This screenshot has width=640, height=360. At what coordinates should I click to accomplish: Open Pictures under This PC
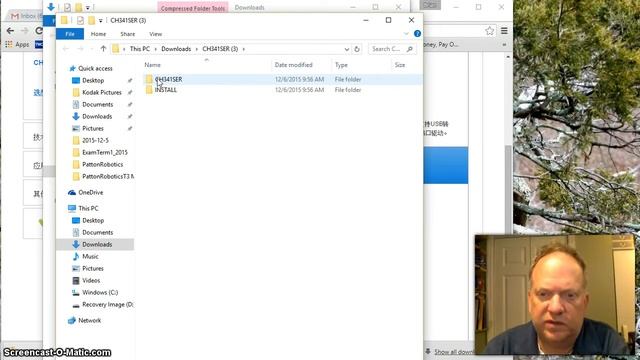(93, 269)
